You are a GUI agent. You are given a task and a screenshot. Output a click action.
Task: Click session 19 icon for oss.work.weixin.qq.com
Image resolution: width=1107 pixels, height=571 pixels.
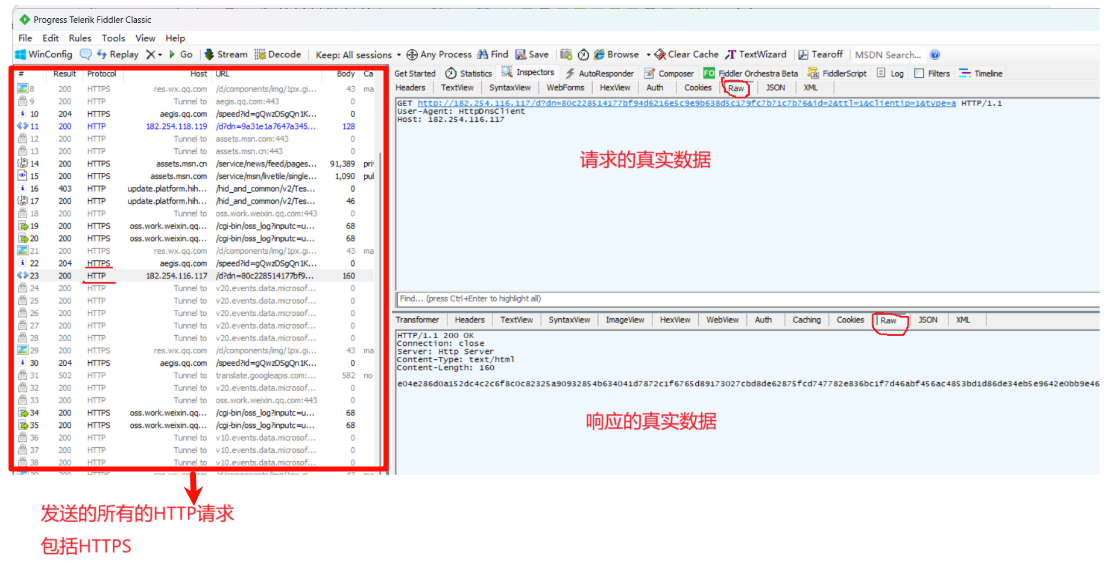pyautogui.click(x=23, y=226)
